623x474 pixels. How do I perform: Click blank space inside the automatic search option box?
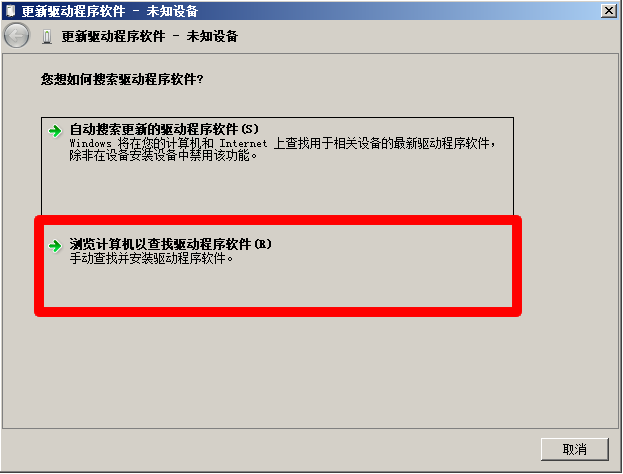[277, 188]
